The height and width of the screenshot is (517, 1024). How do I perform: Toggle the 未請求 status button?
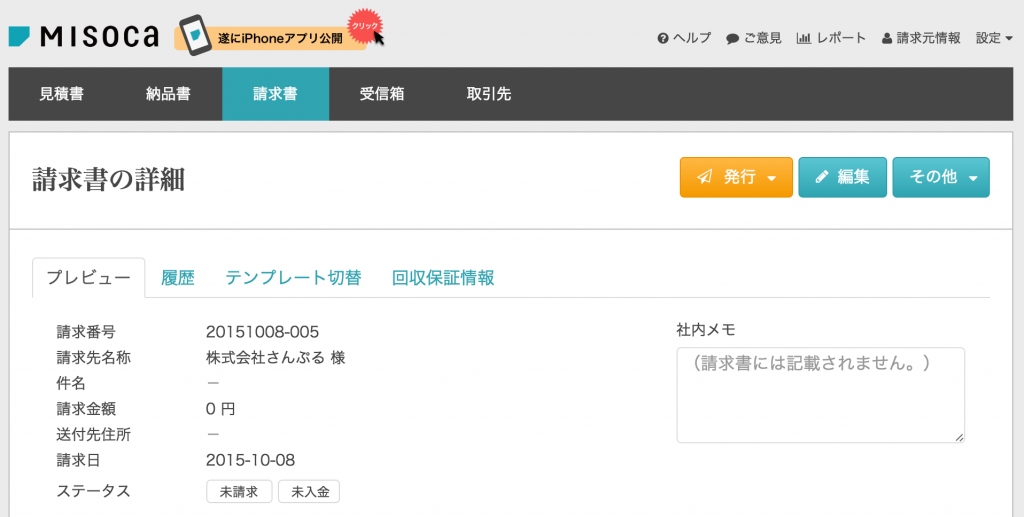pos(239,492)
